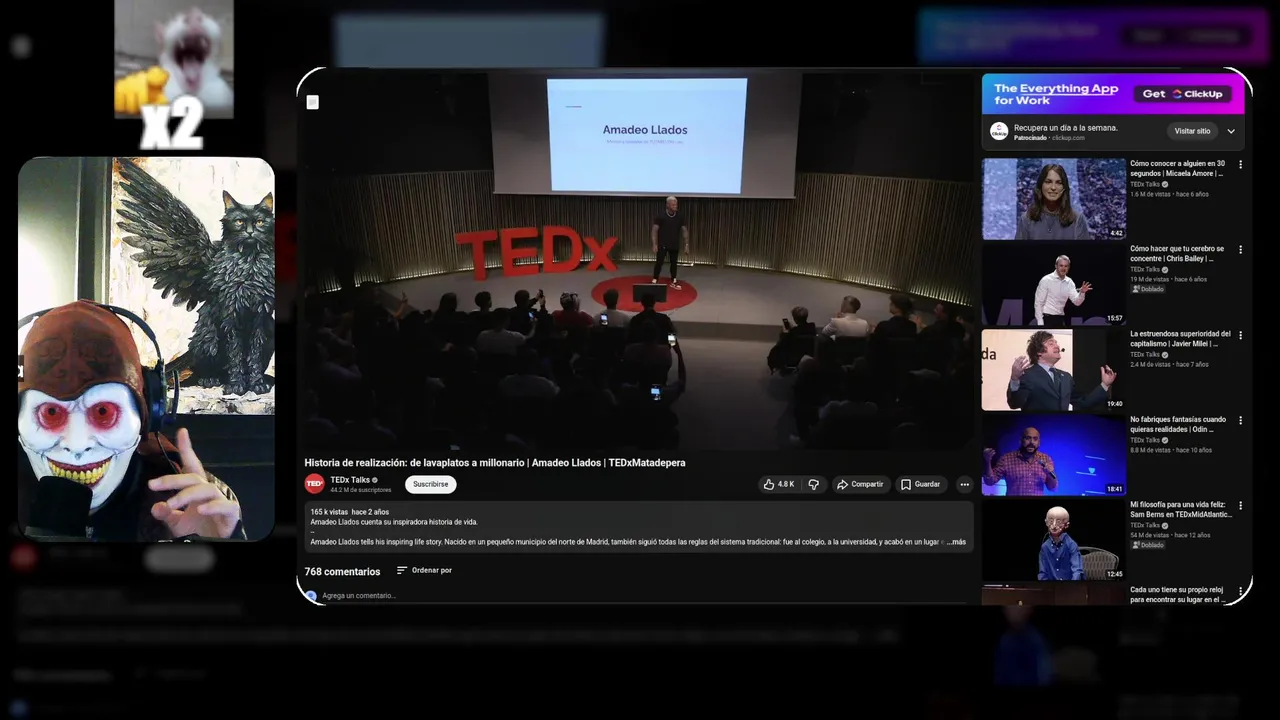
Task: Expand the description with ...más
Action: click(x=956, y=542)
